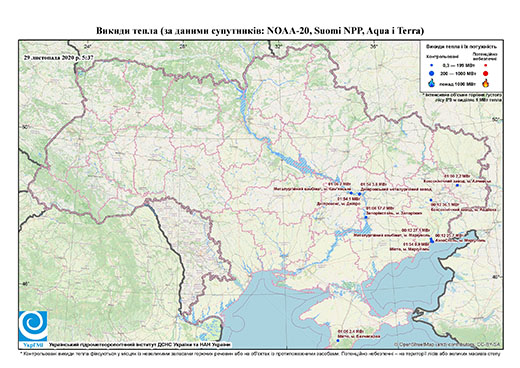Click the blue flame icon in the legend
Screen dimensions: 520x368
coord(432,83)
